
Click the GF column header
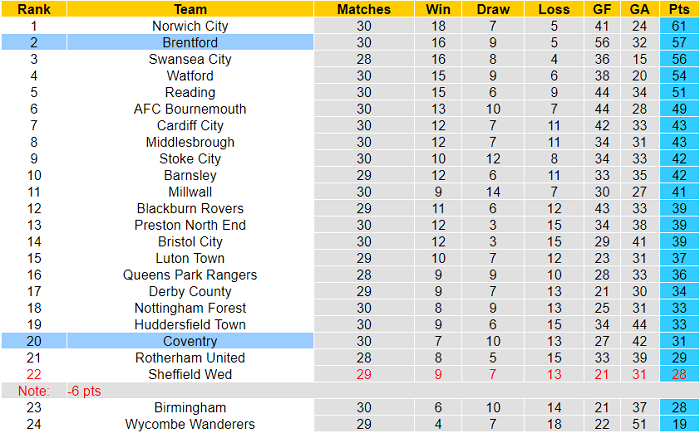click(600, 9)
